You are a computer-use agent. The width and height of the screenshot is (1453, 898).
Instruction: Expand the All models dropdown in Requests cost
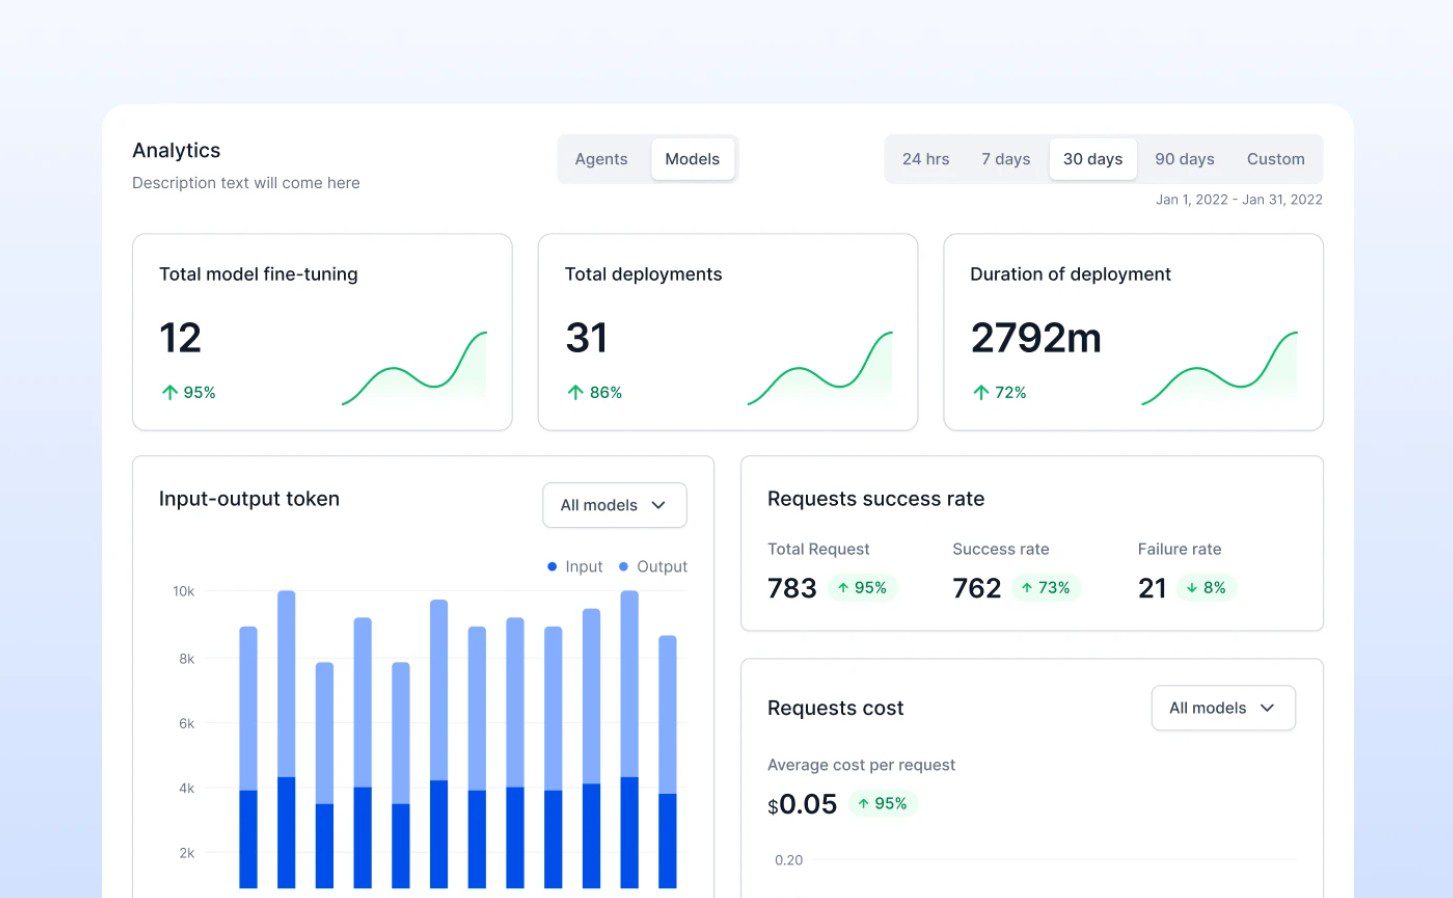click(x=1222, y=708)
